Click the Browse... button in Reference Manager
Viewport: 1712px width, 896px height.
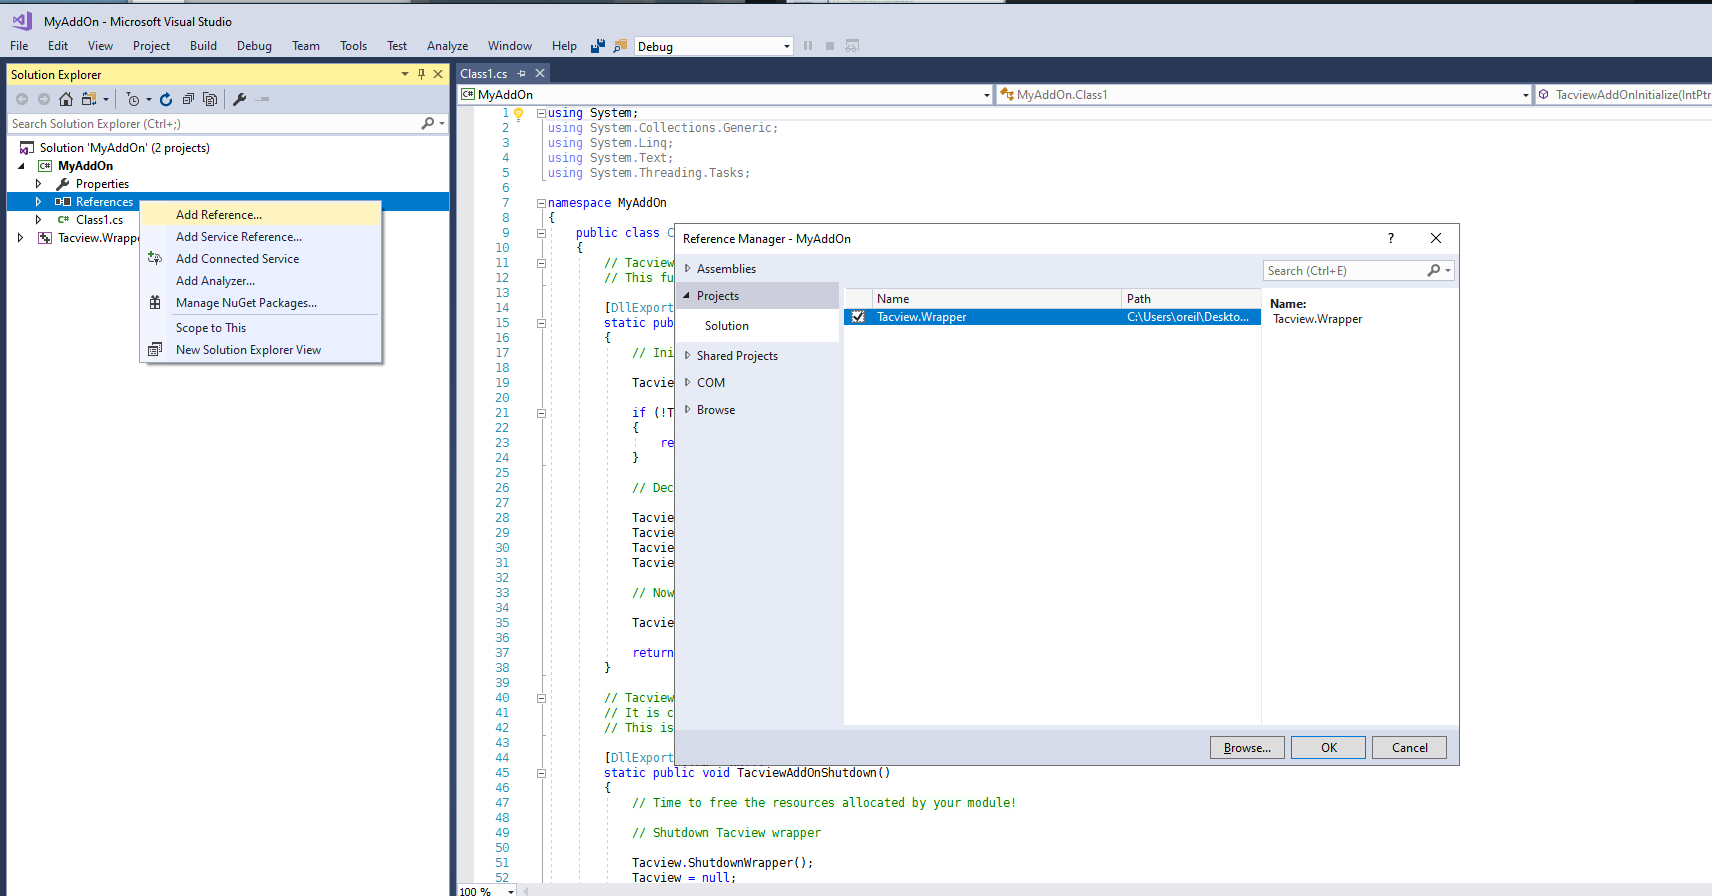click(1247, 748)
